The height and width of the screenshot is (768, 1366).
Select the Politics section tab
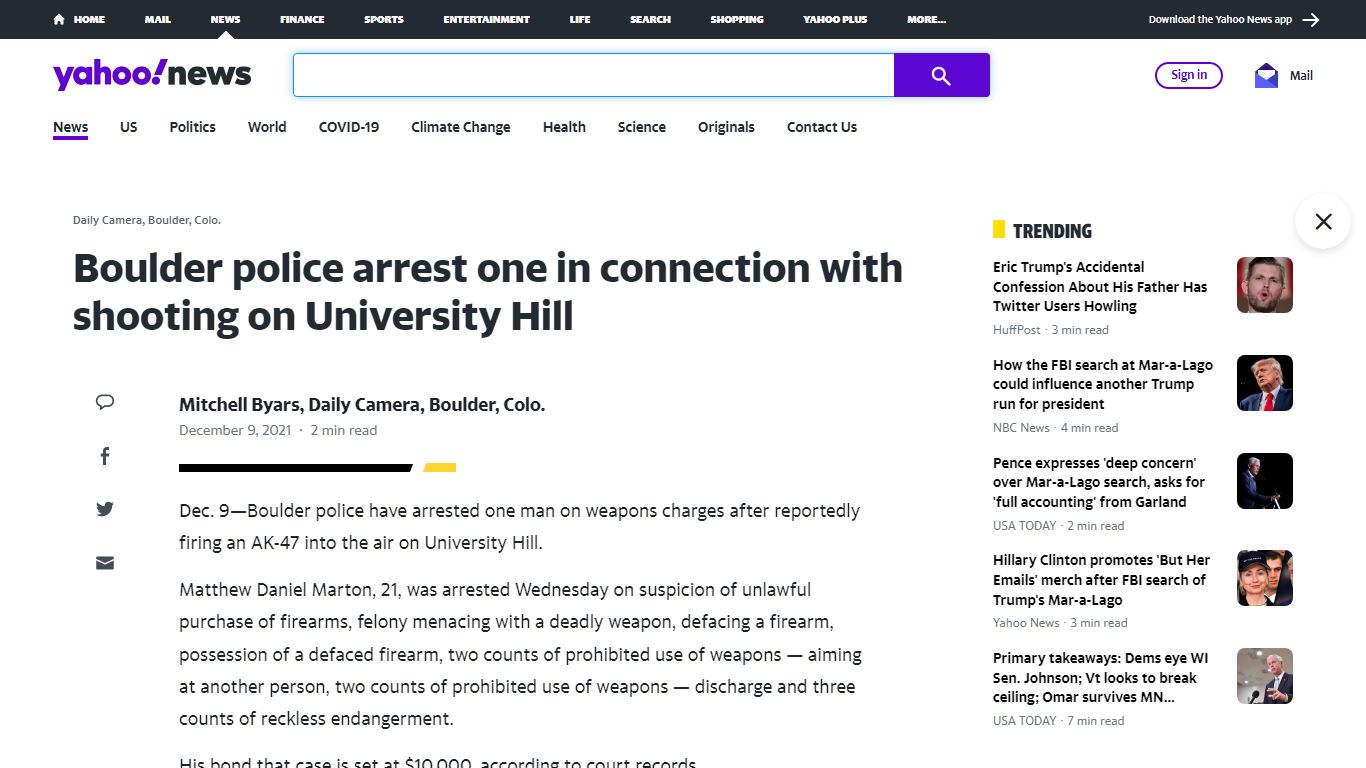(x=193, y=127)
